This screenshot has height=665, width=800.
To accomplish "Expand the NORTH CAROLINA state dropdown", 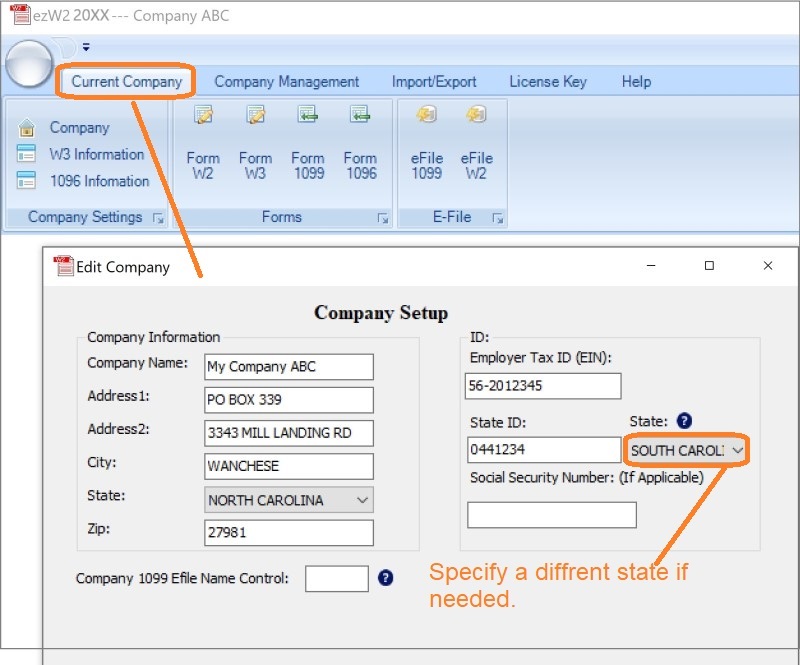I will [362, 500].
